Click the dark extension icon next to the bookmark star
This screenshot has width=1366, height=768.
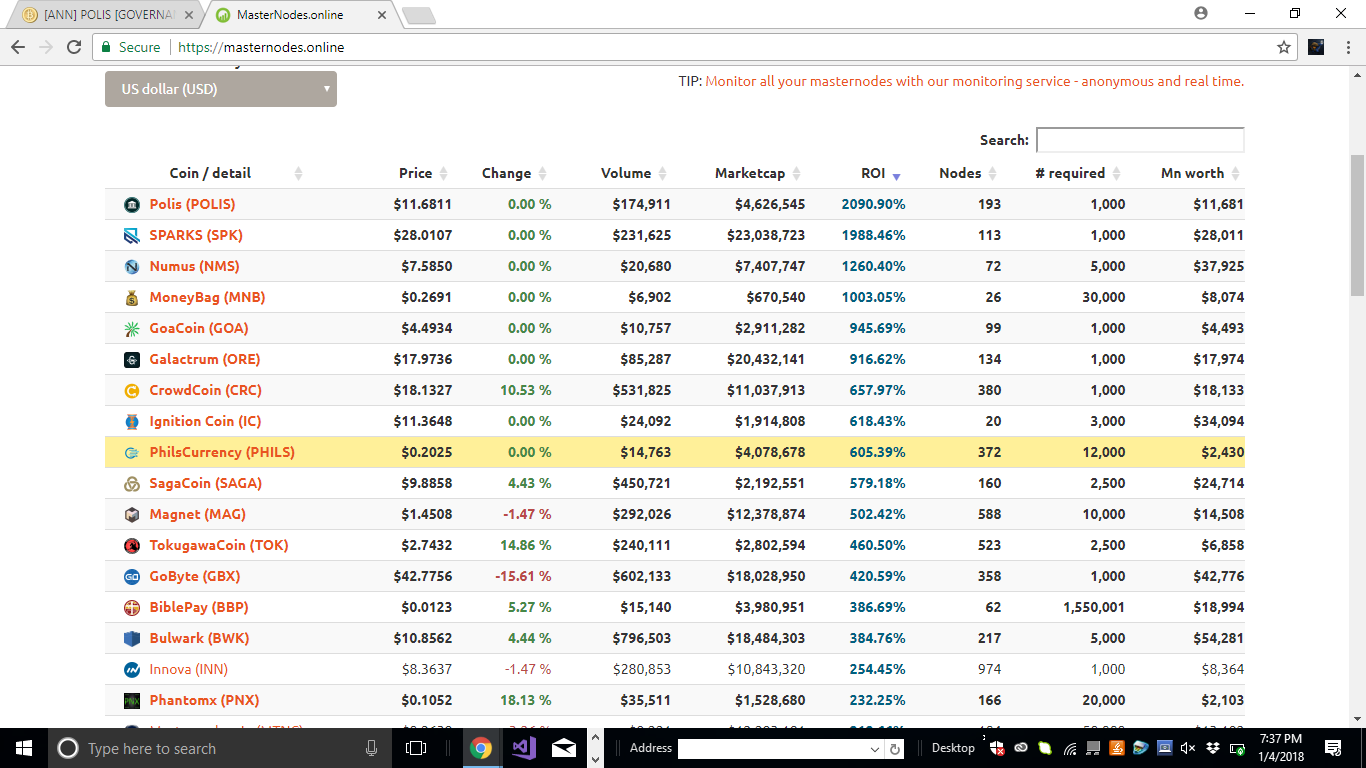coord(1316,47)
